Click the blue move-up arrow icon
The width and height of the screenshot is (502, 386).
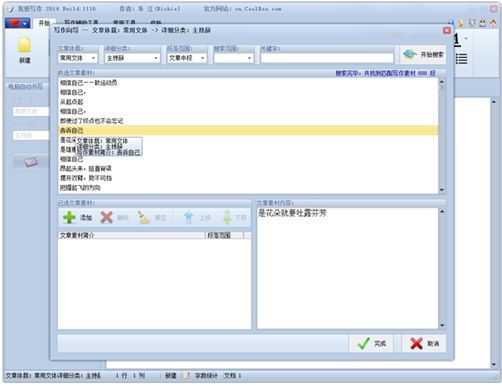(189, 217)
